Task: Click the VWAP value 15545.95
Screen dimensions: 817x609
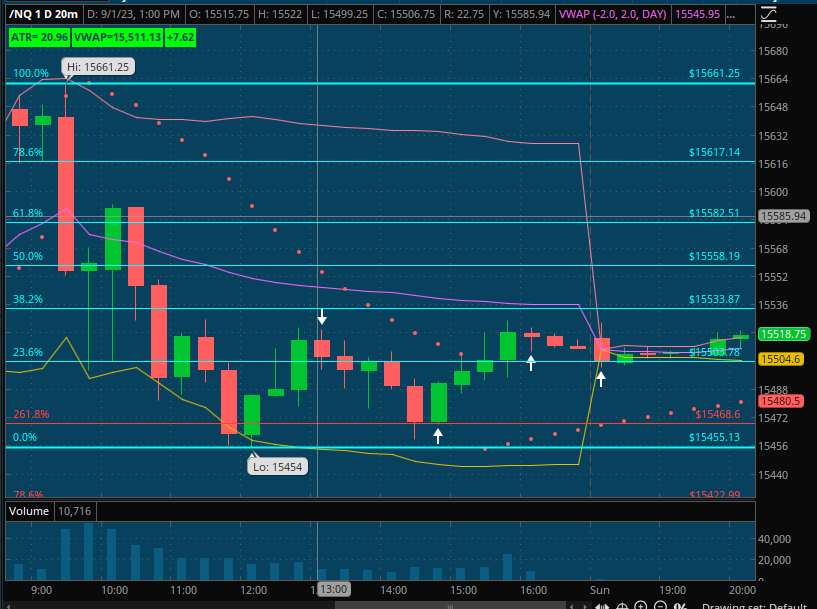Action: (697, 15)
